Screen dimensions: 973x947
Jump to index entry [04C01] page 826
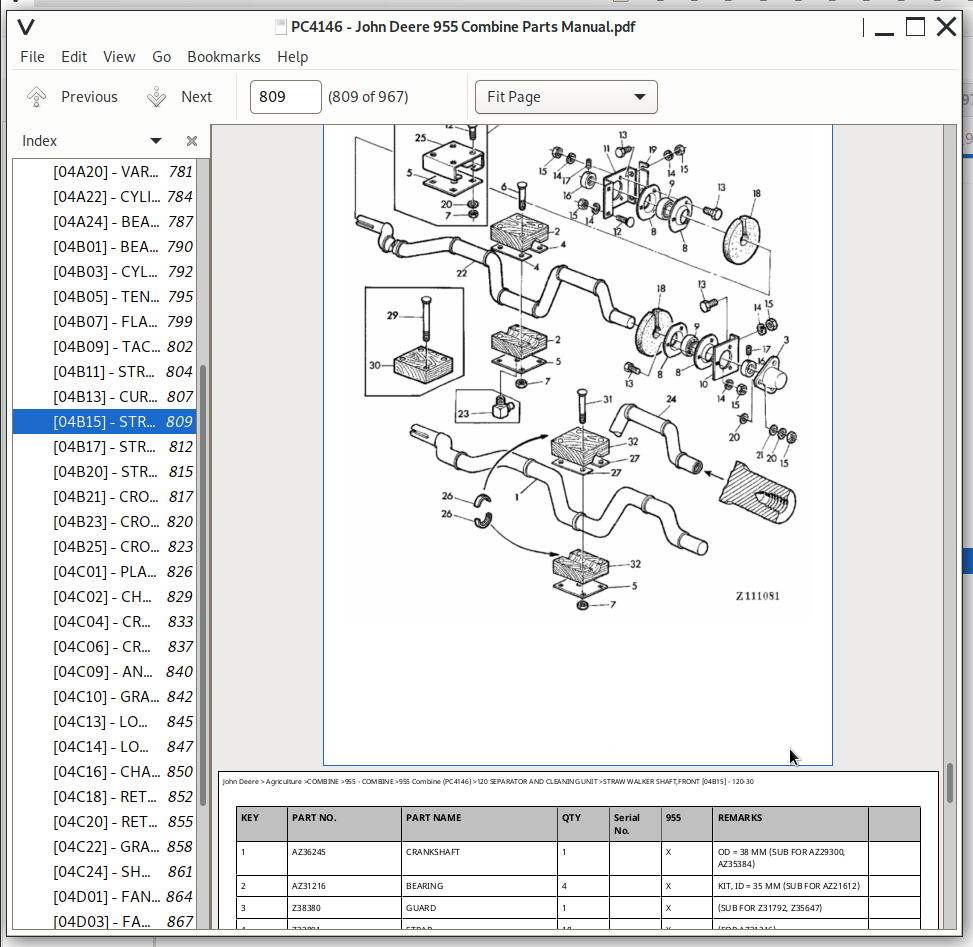pyautogui.click(x=105, y=572)
